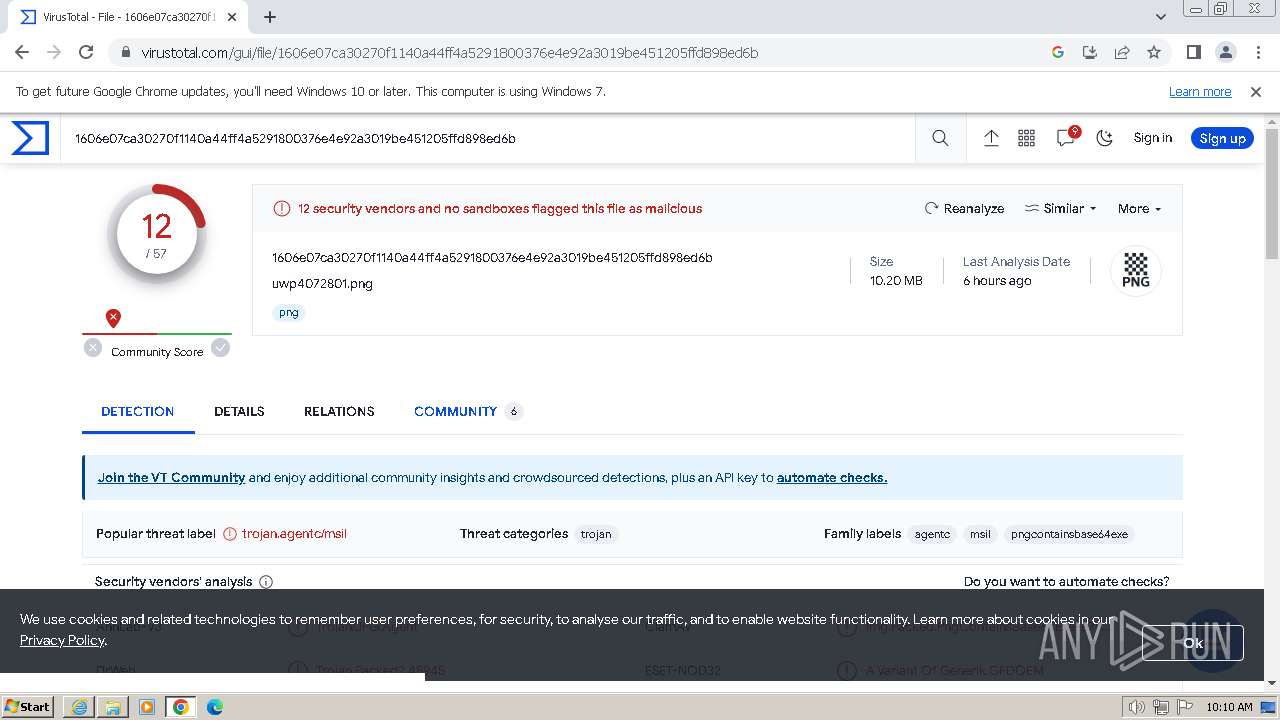
Task: Click the taskbar clock 10:10 AM
Action: 1229,707
